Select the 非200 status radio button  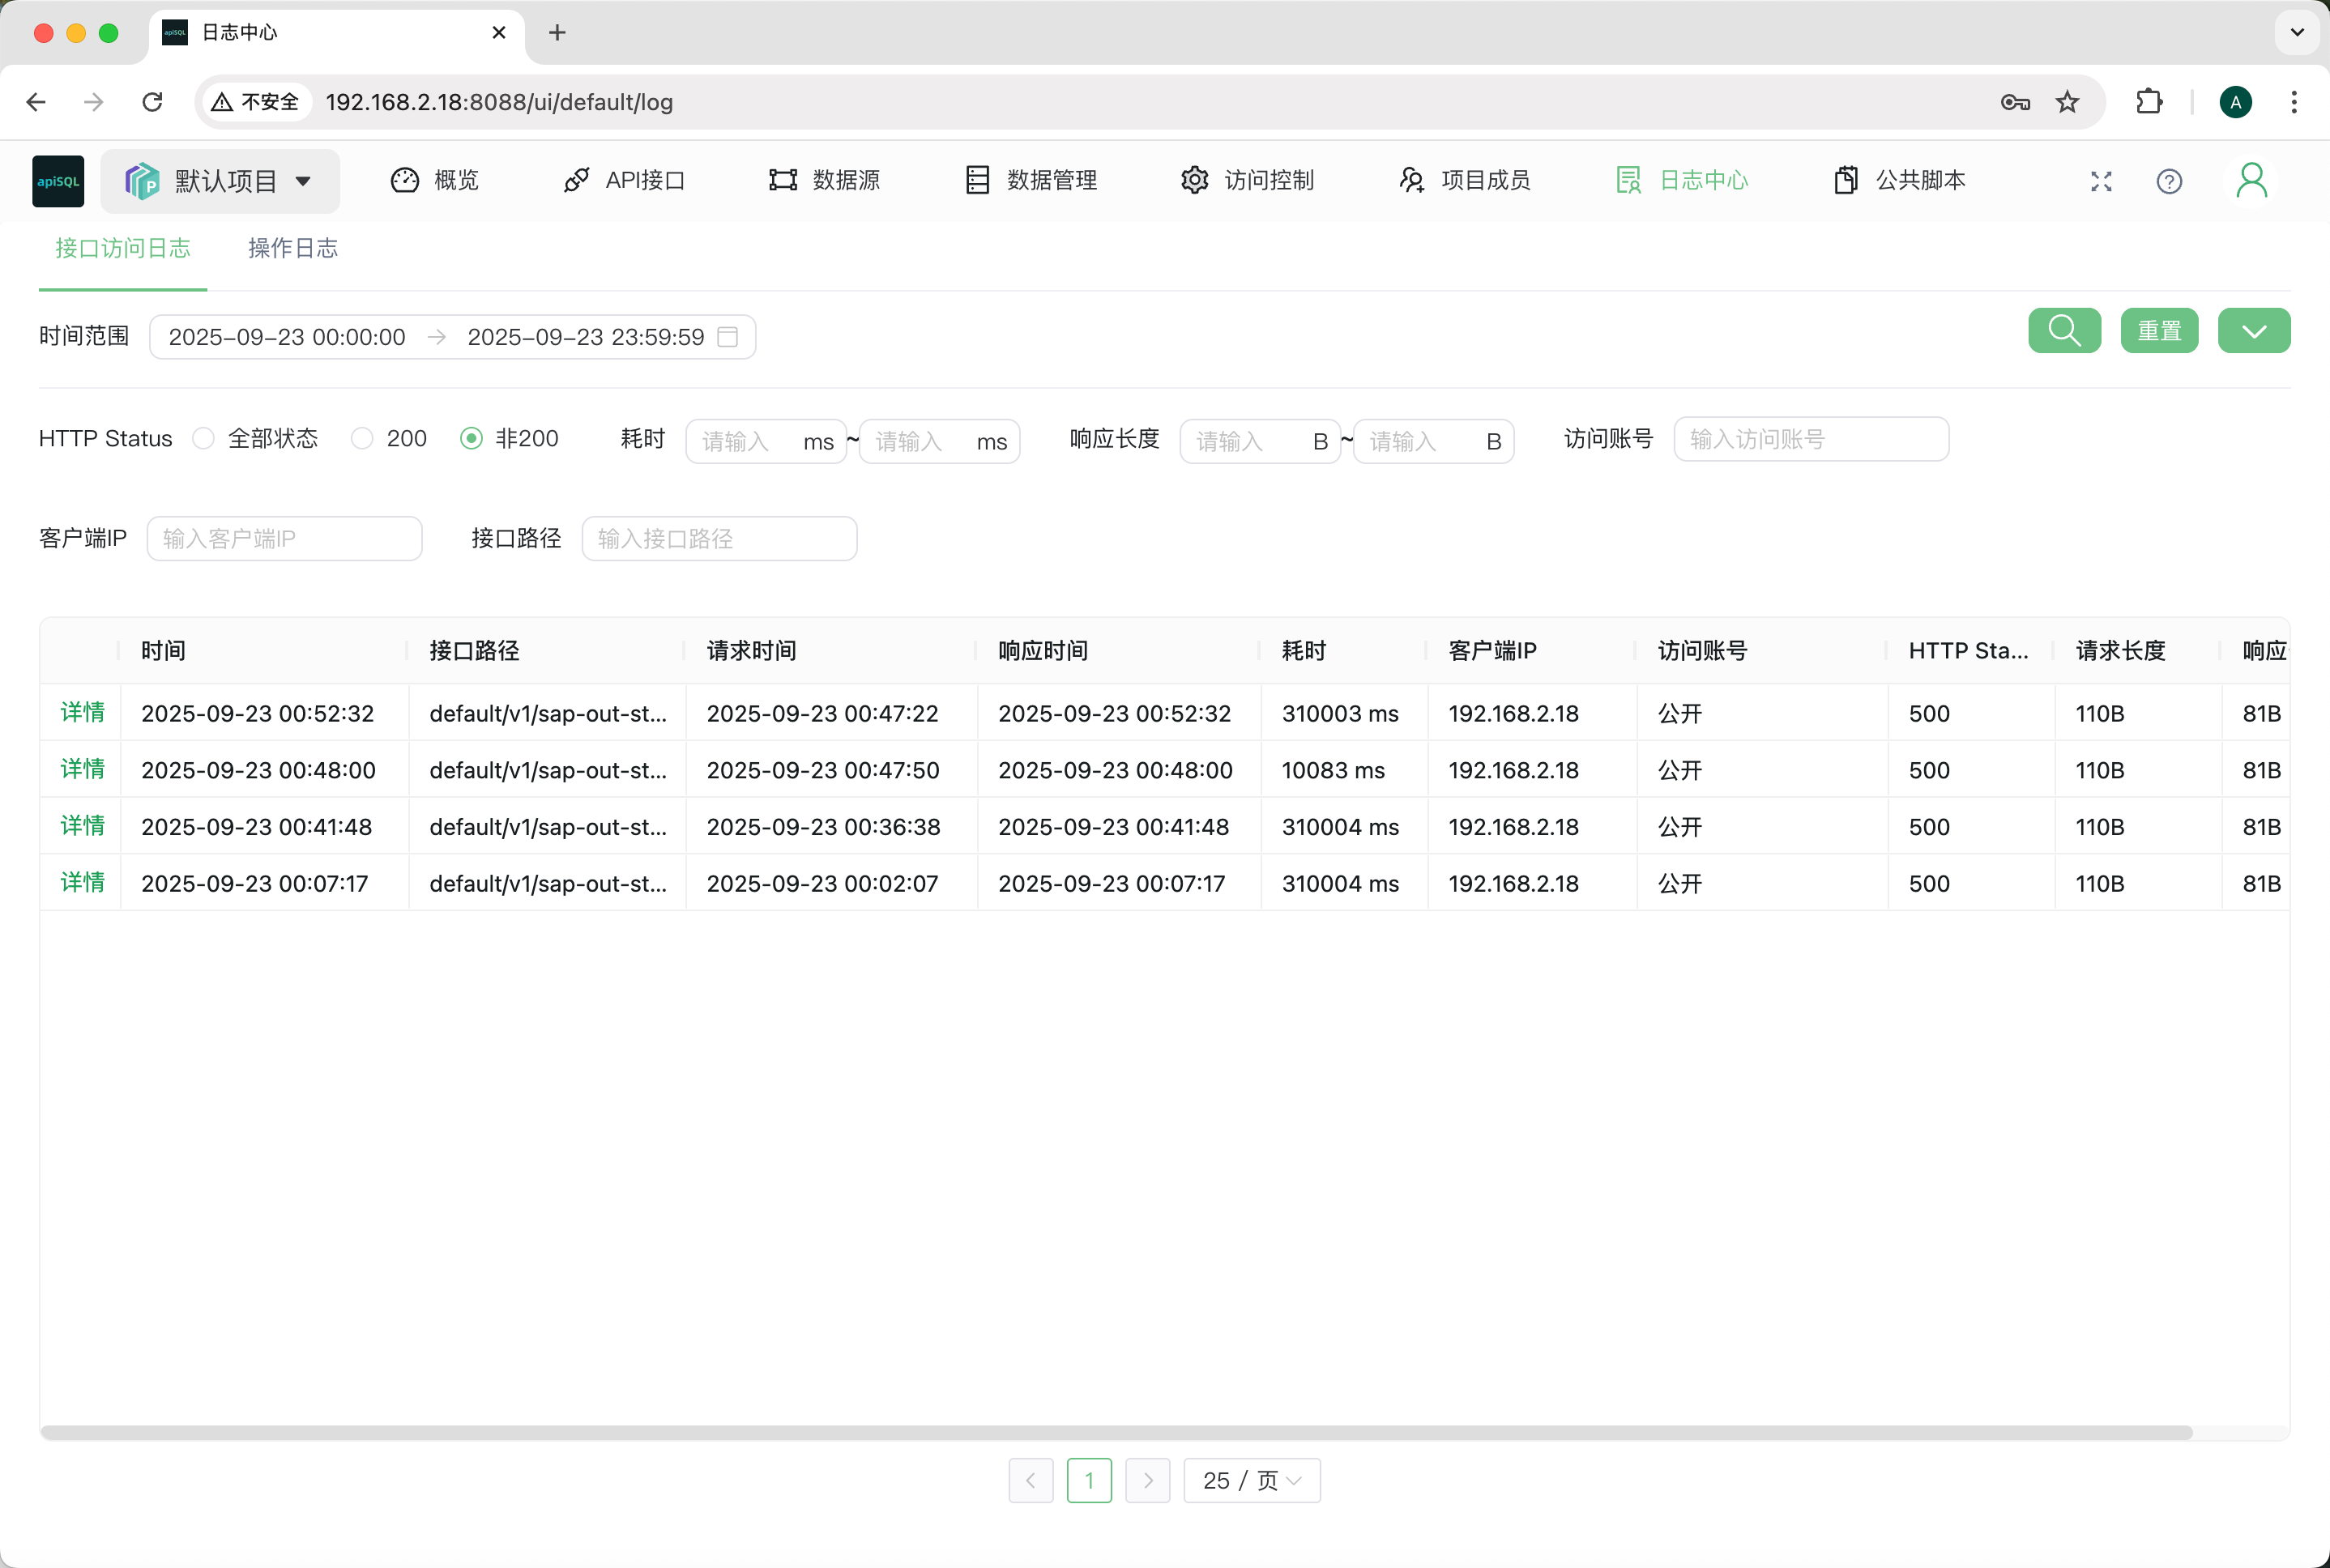(x=469, y=438)
